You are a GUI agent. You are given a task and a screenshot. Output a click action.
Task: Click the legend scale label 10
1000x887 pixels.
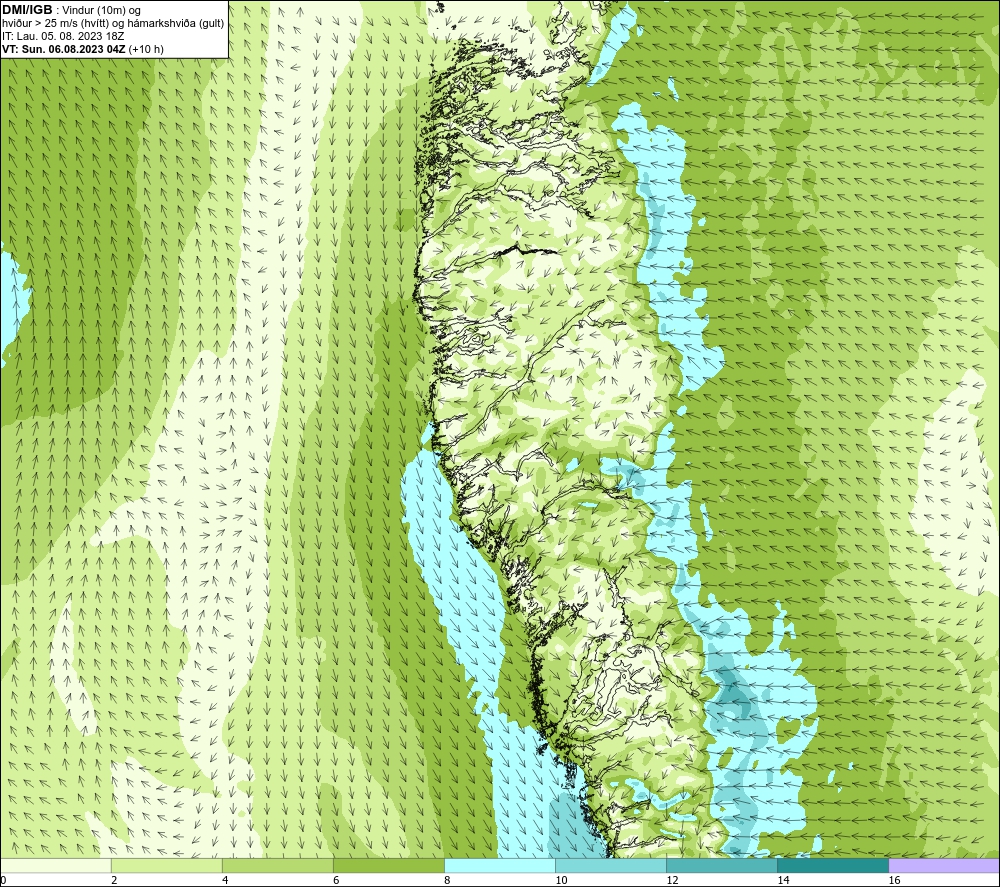tap(561, 881)
